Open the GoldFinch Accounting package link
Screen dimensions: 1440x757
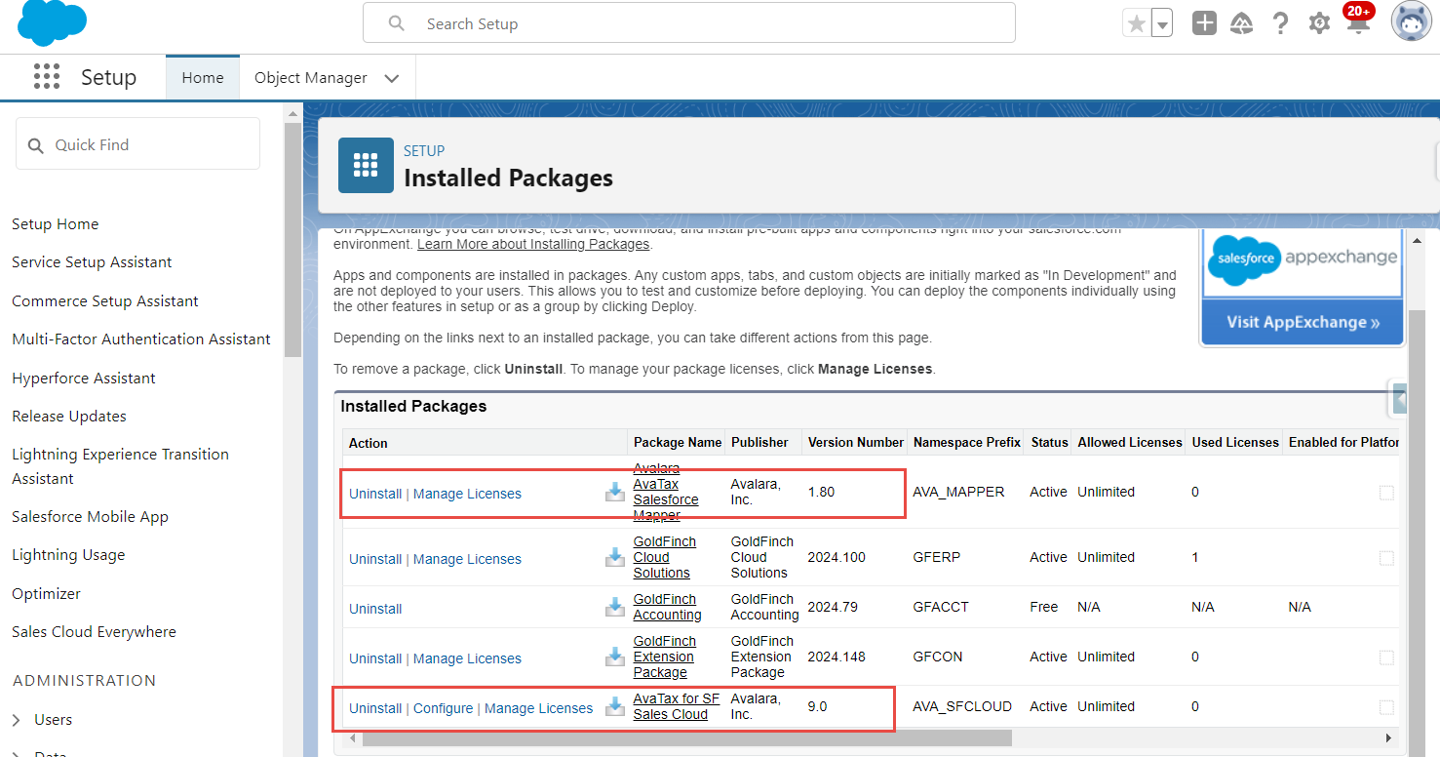click(x=667, y=607)
